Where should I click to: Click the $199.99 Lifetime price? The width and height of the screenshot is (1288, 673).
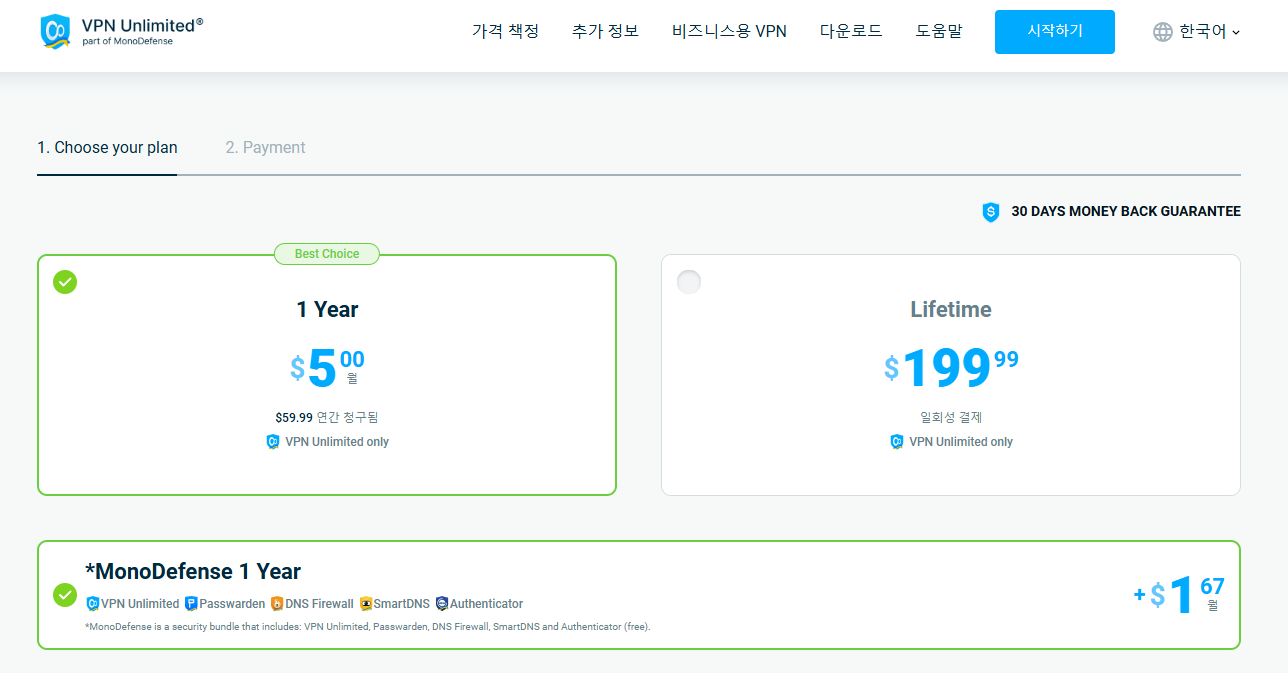(x=951, y=368)
